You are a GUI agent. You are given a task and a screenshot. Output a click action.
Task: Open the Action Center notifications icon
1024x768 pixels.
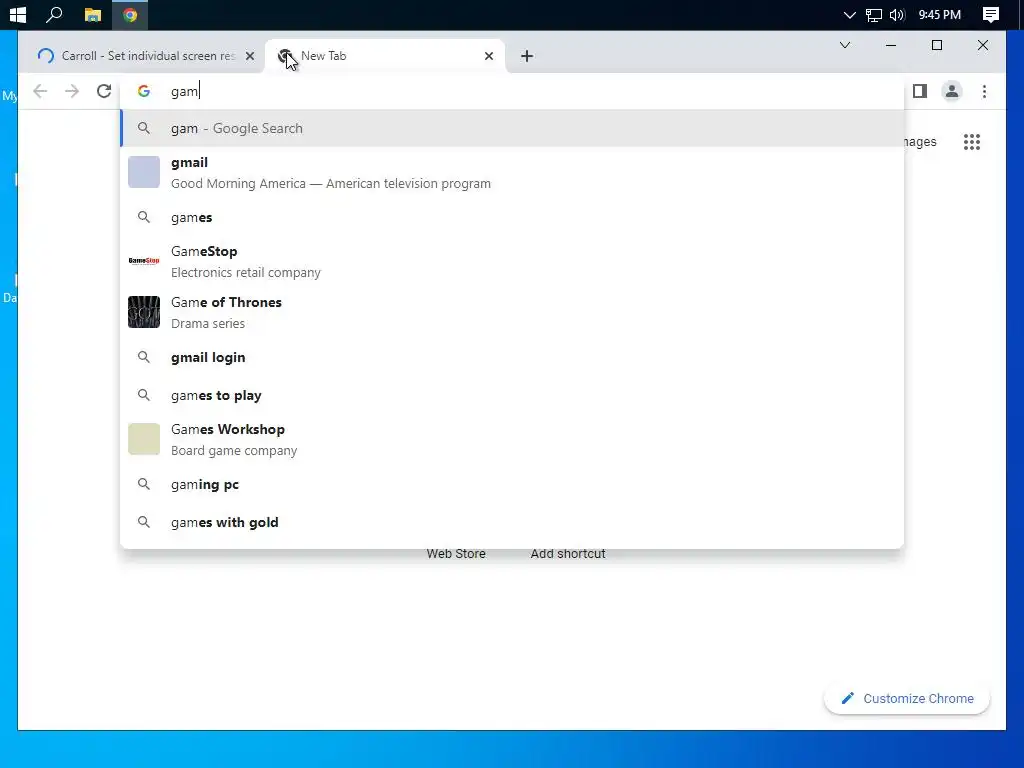991,14
